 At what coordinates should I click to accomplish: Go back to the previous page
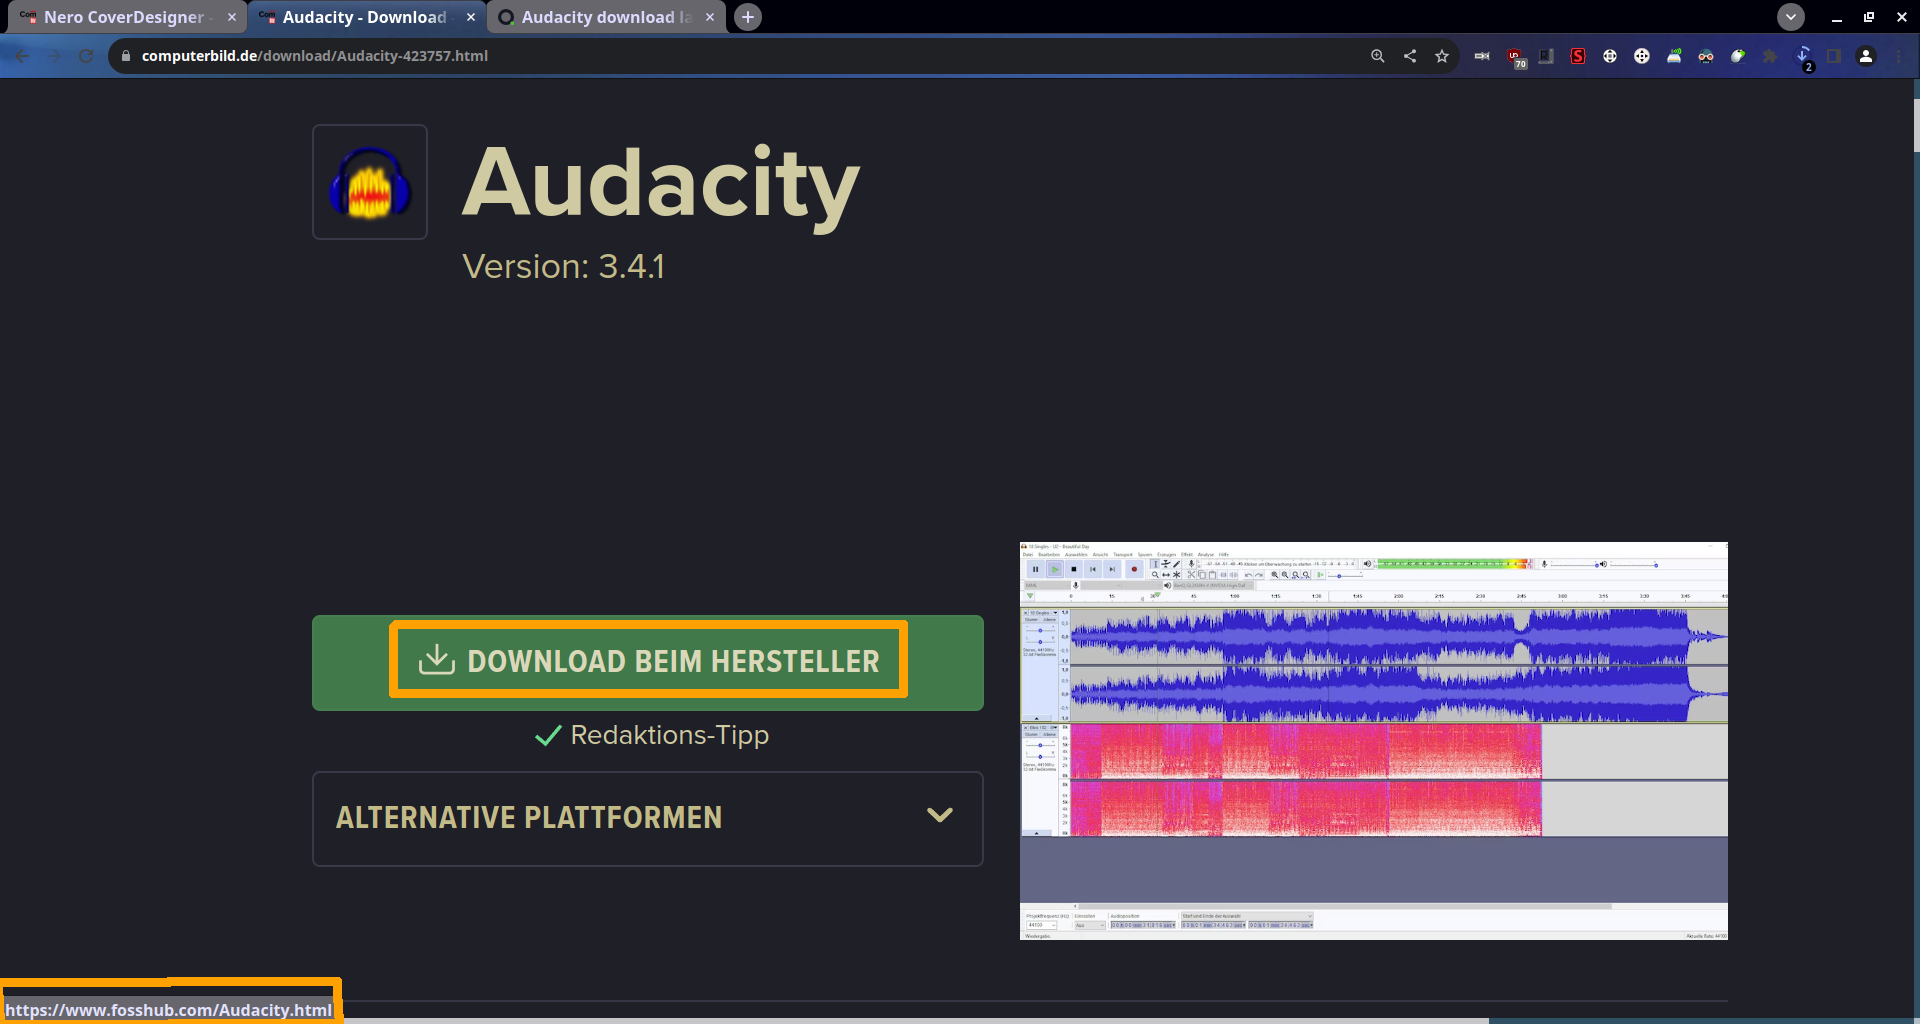22,56
